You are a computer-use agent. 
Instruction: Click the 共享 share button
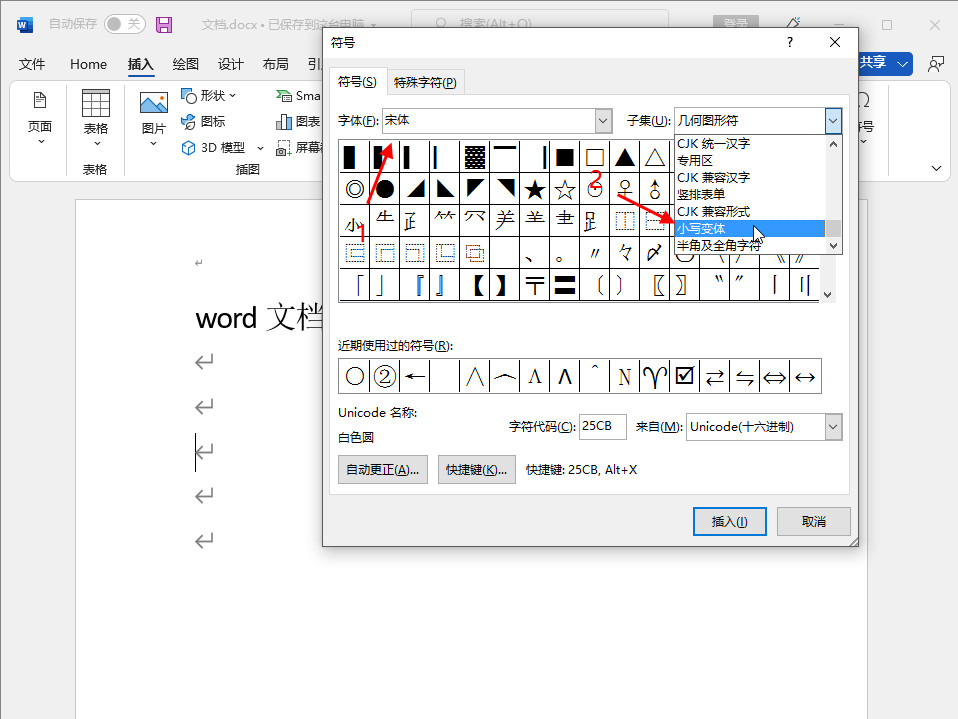(x=885, y=63)
